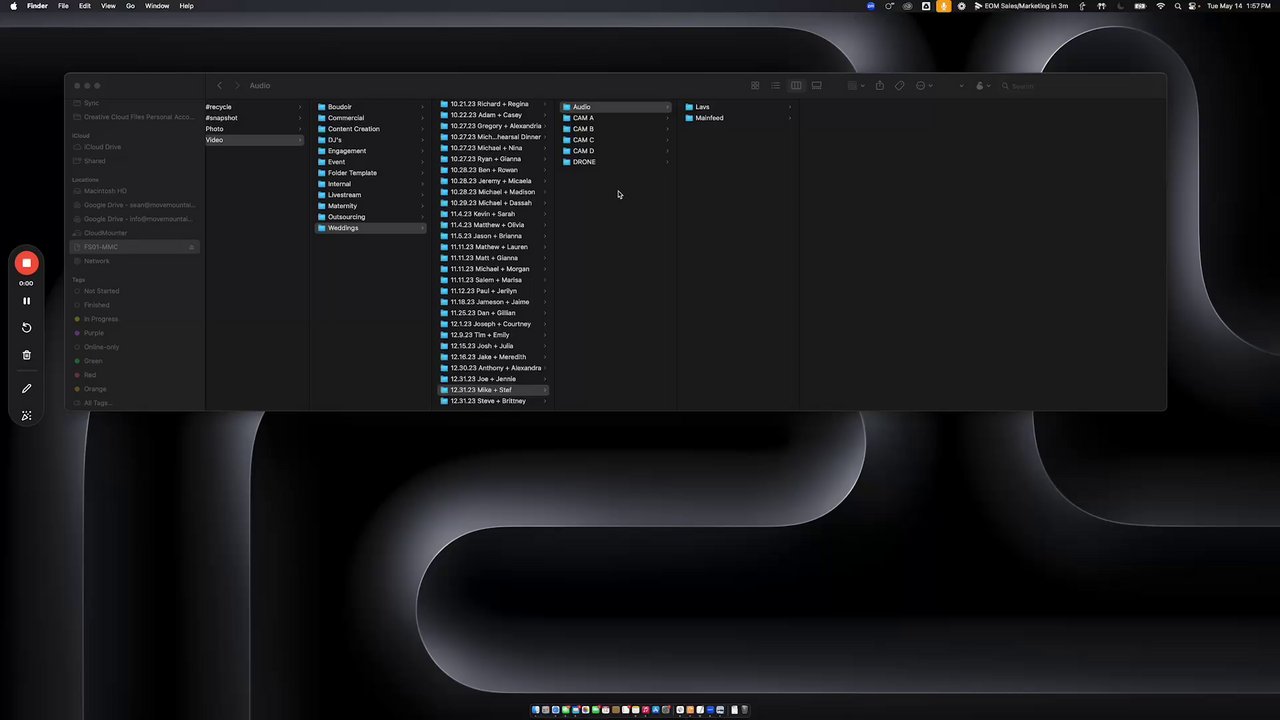
Task: Delete the recording with the trash icon
Action: click(27, 355)
